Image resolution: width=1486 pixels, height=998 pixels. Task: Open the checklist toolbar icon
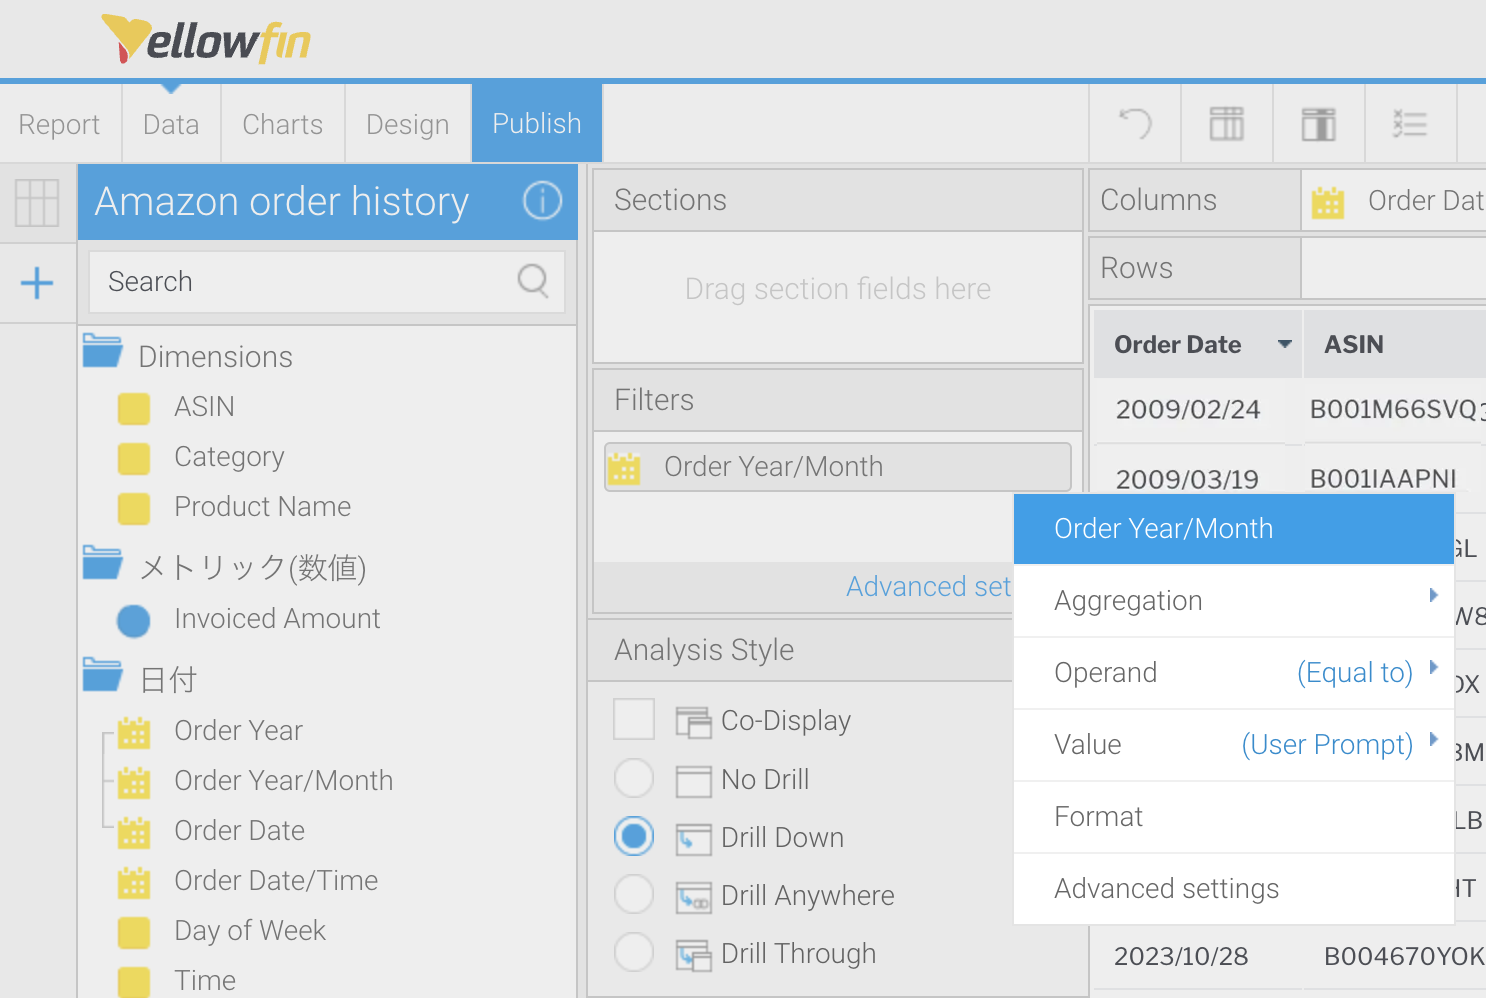[1410, 124]
